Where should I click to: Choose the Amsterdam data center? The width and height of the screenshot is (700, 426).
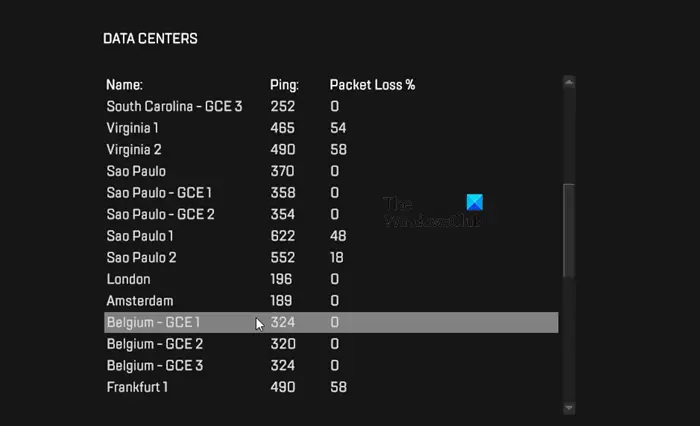tap(331, 301)
